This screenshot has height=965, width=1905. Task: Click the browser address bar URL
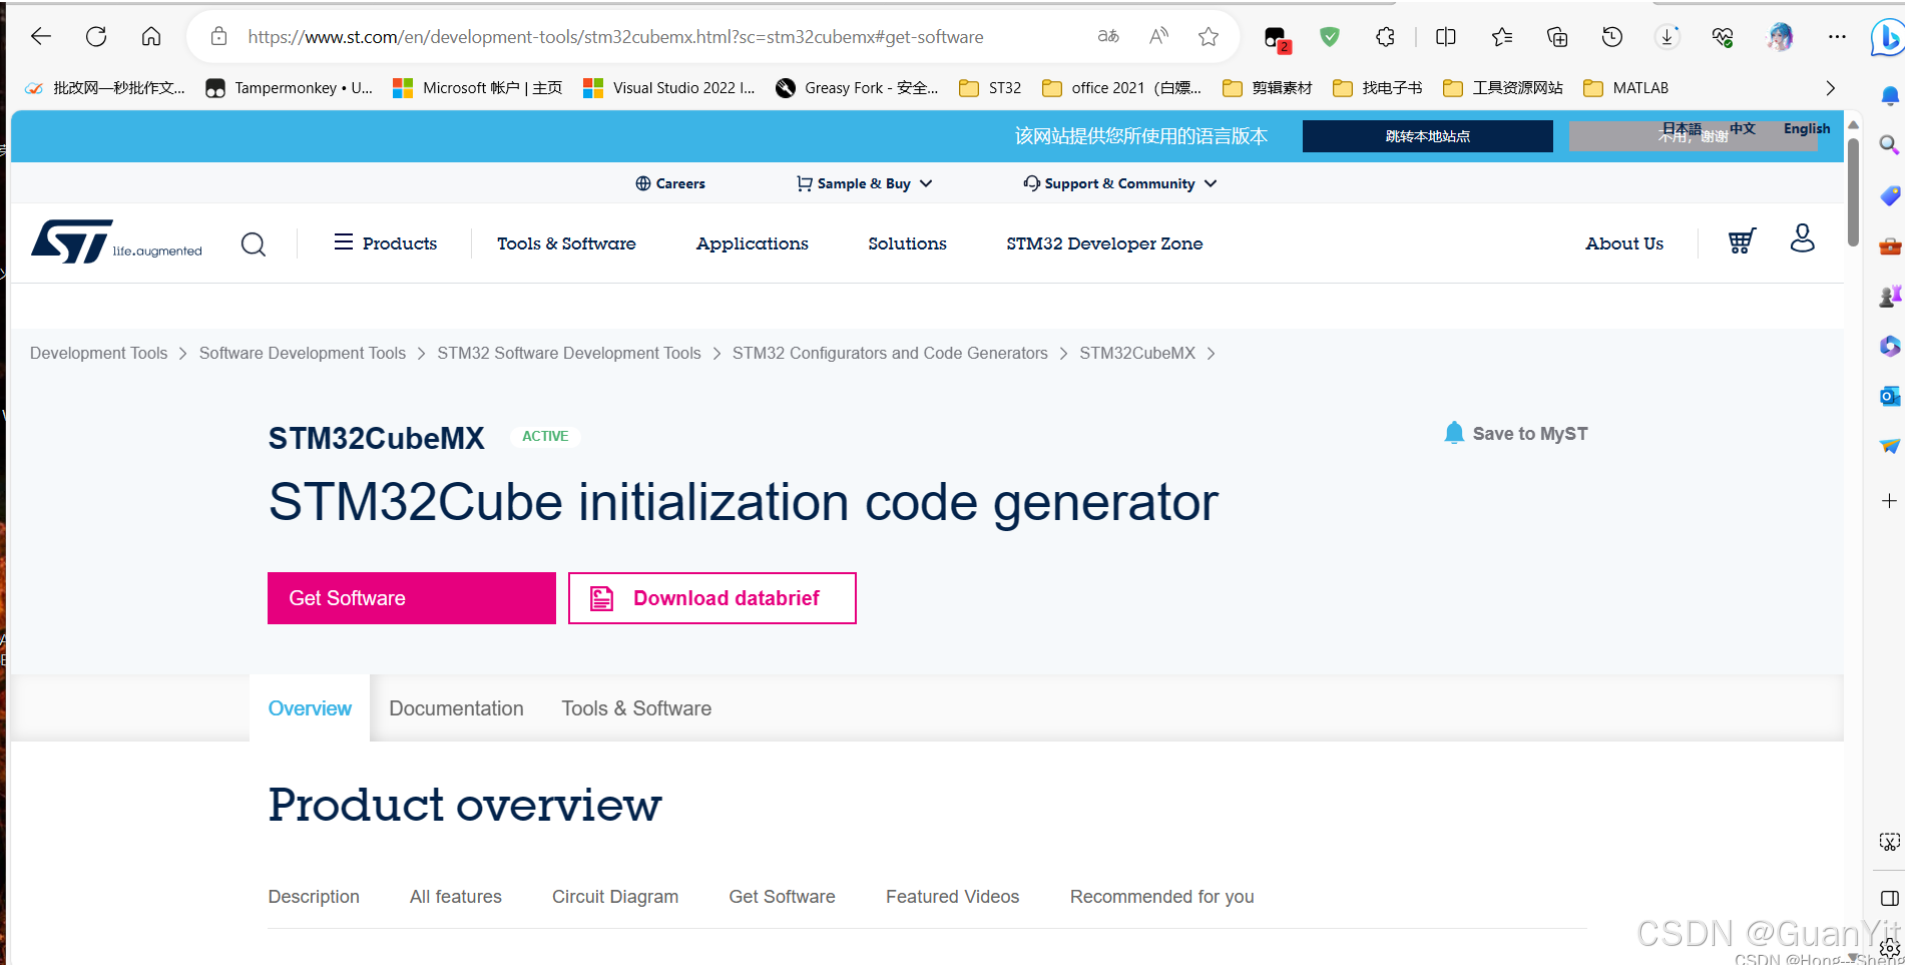(615, 37)
